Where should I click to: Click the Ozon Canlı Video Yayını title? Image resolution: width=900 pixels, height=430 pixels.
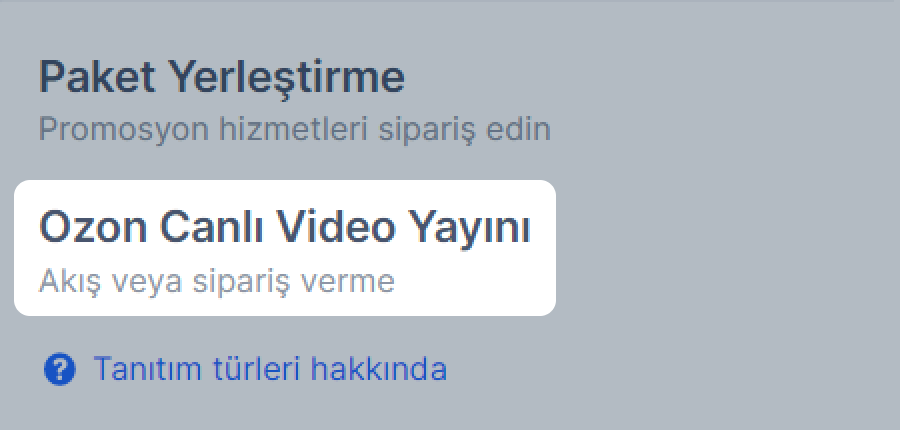click(285, 228)
